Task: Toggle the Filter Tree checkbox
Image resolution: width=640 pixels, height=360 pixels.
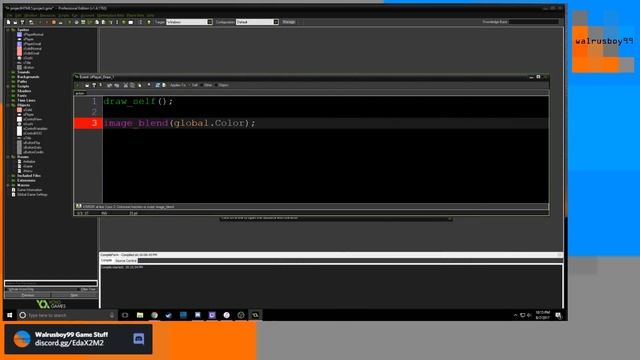Action: 79,289
